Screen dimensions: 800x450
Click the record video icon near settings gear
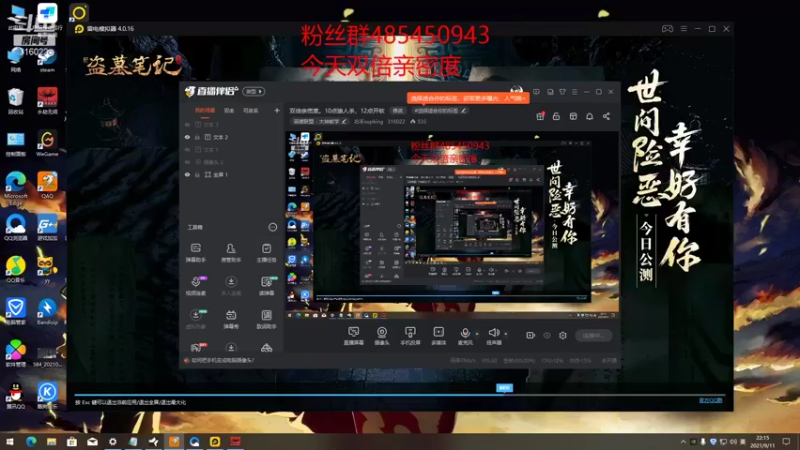click(531, 335)
